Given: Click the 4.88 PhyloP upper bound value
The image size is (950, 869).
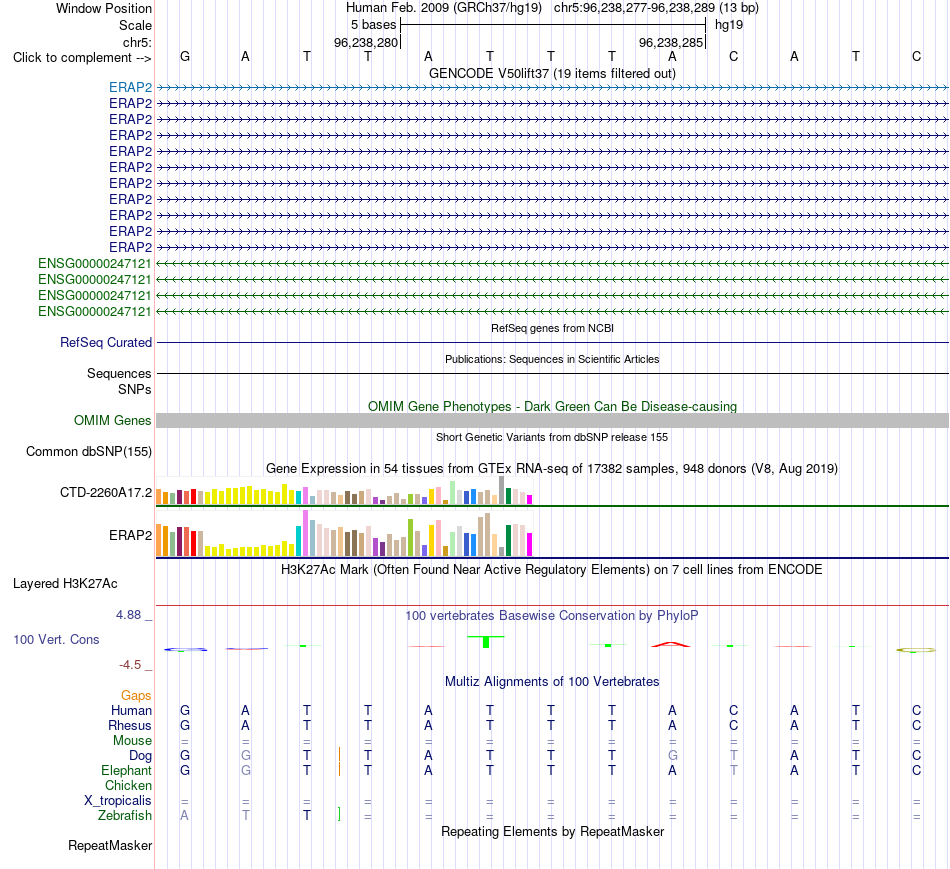Looking at the screenshot, I should [x=128, y=615].
